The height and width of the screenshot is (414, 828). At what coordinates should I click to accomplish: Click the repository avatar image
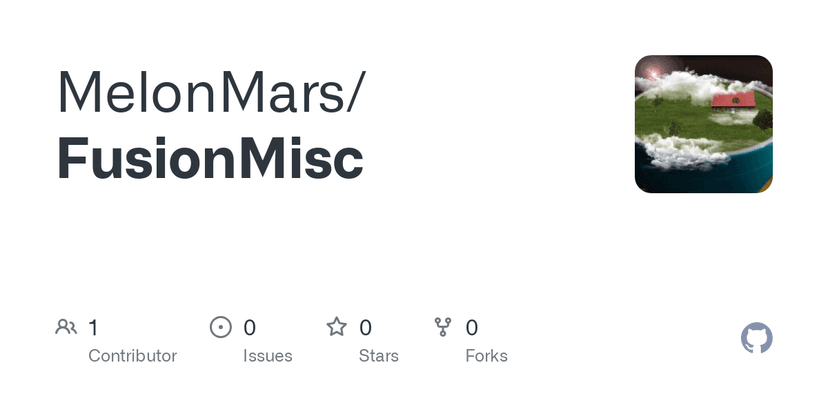pos(703,124)
